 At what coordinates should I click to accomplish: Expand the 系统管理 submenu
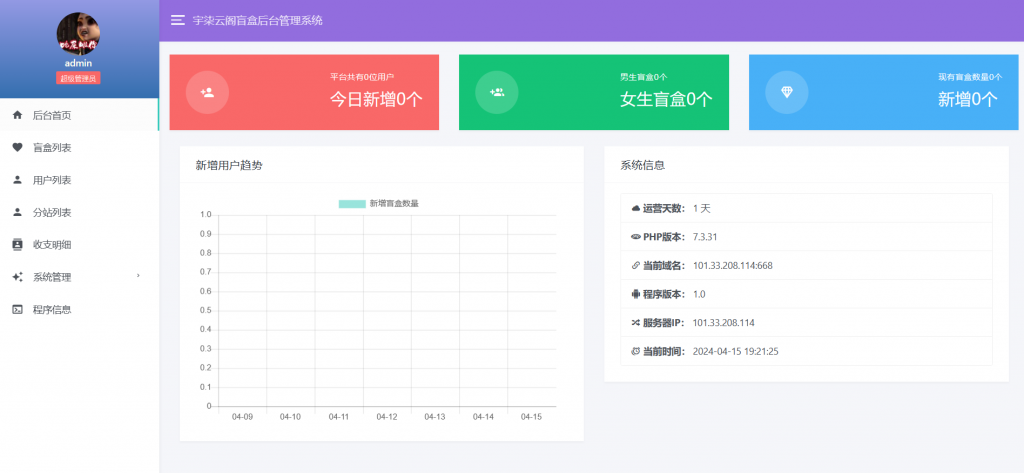click(79, 277)
